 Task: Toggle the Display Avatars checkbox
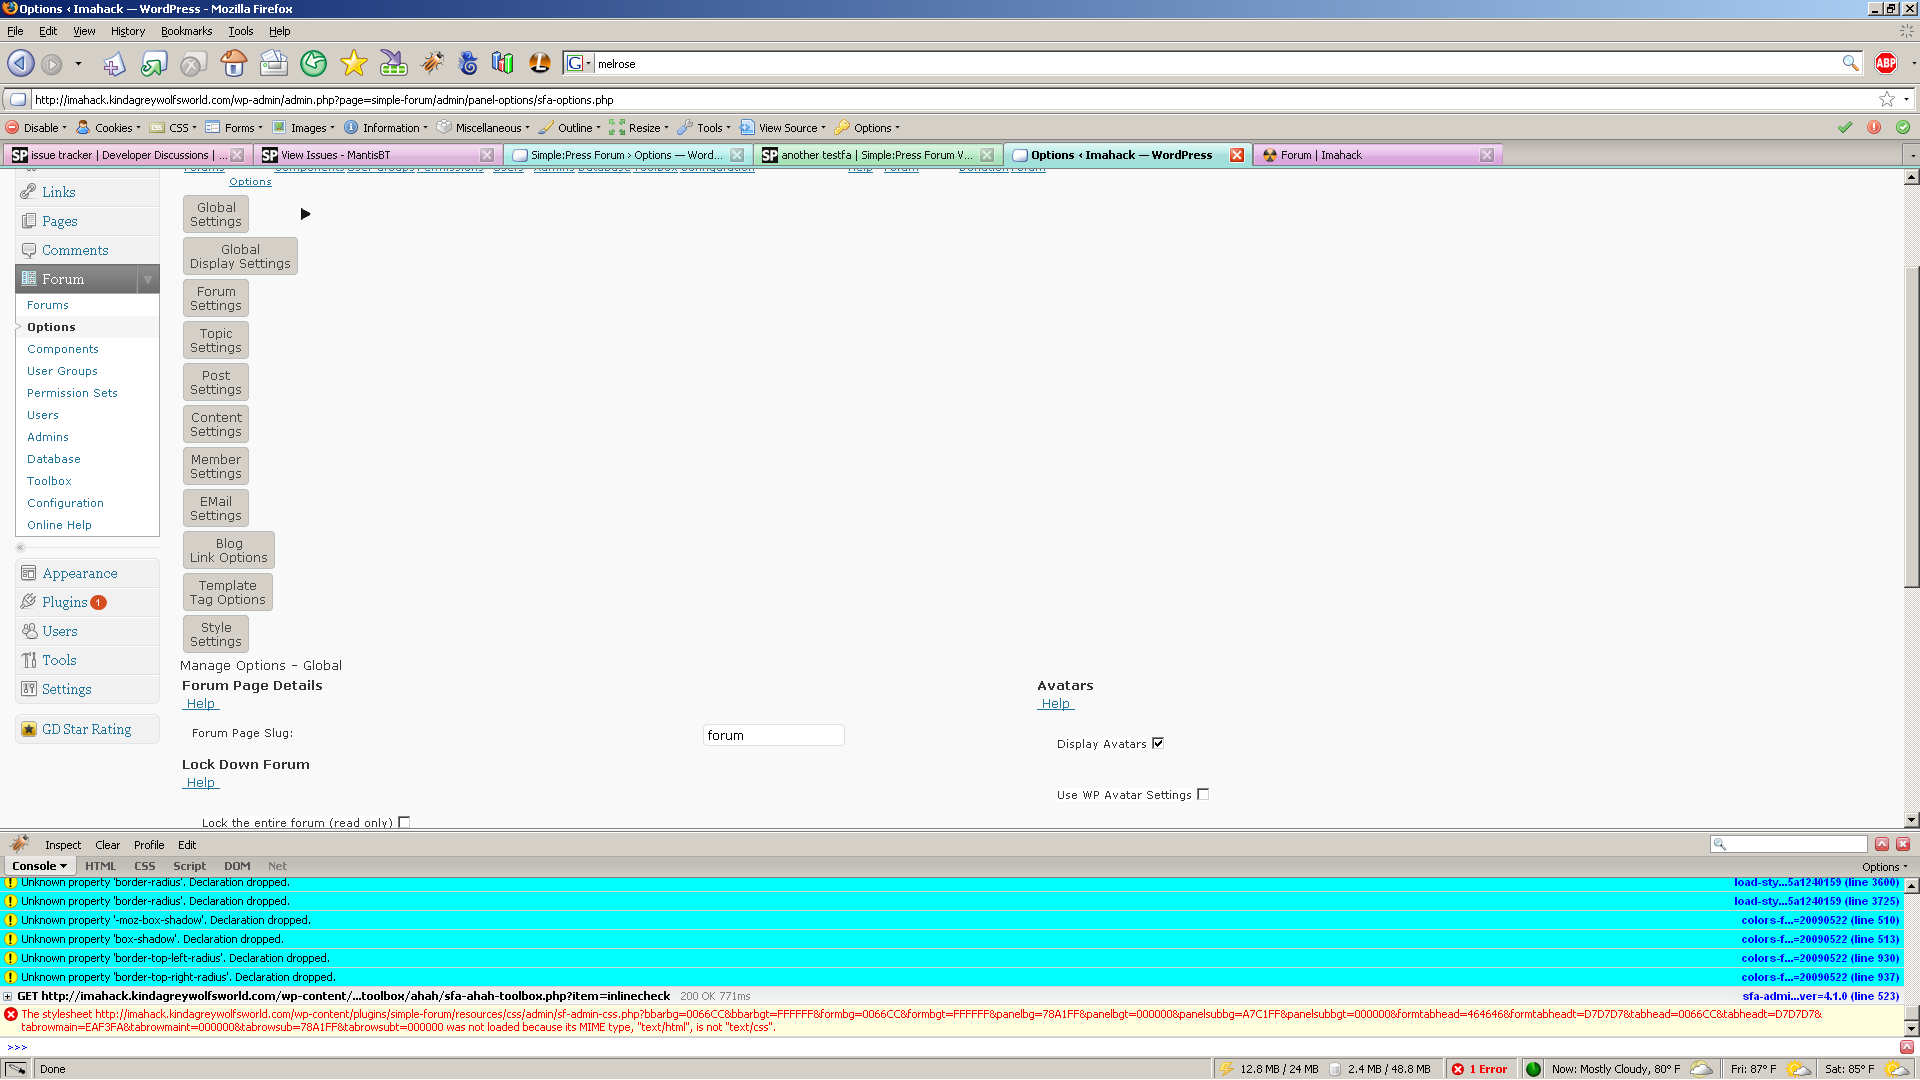click(x=1158, y=743)
